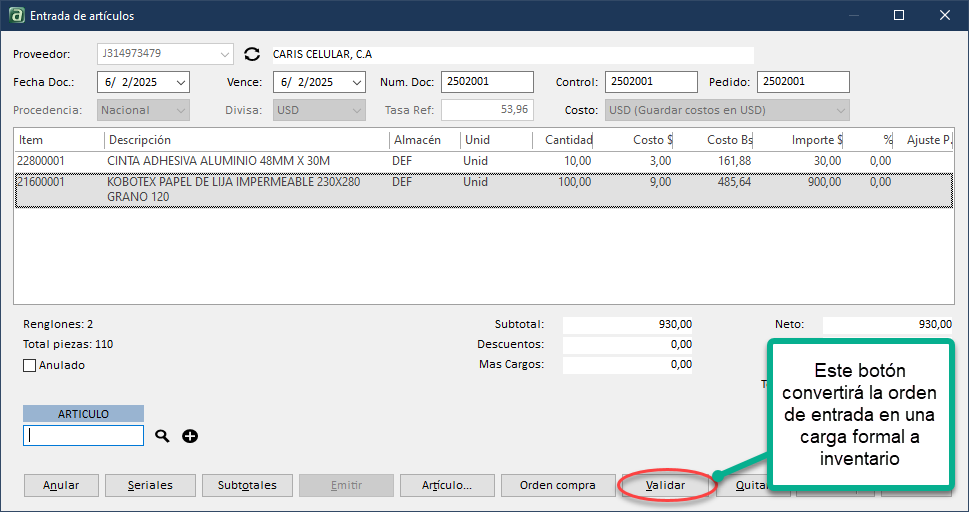Click the Pedido input field
Screen dimensions: 969x512
(803, 82)
